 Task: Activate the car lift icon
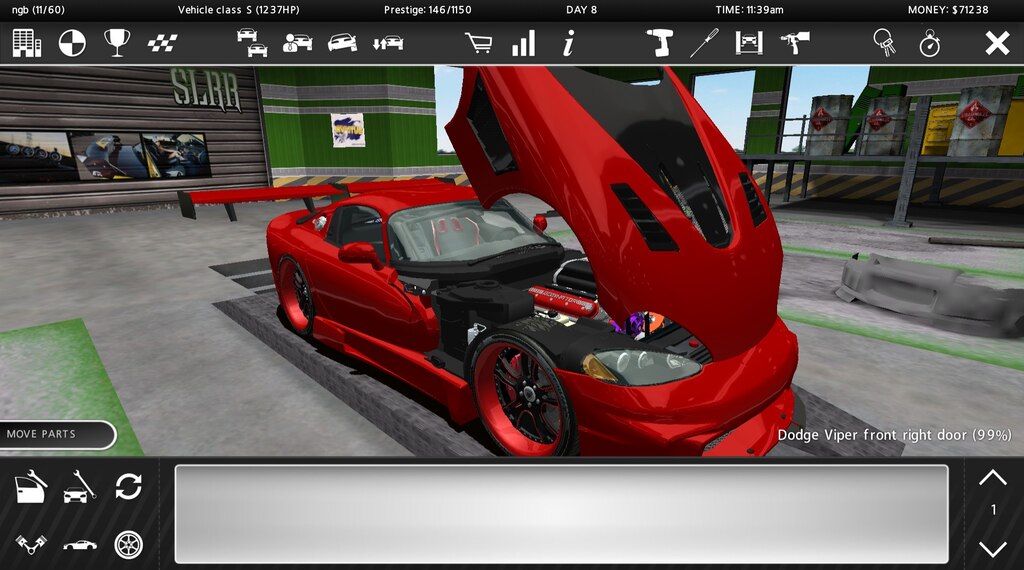click(749, 43)
